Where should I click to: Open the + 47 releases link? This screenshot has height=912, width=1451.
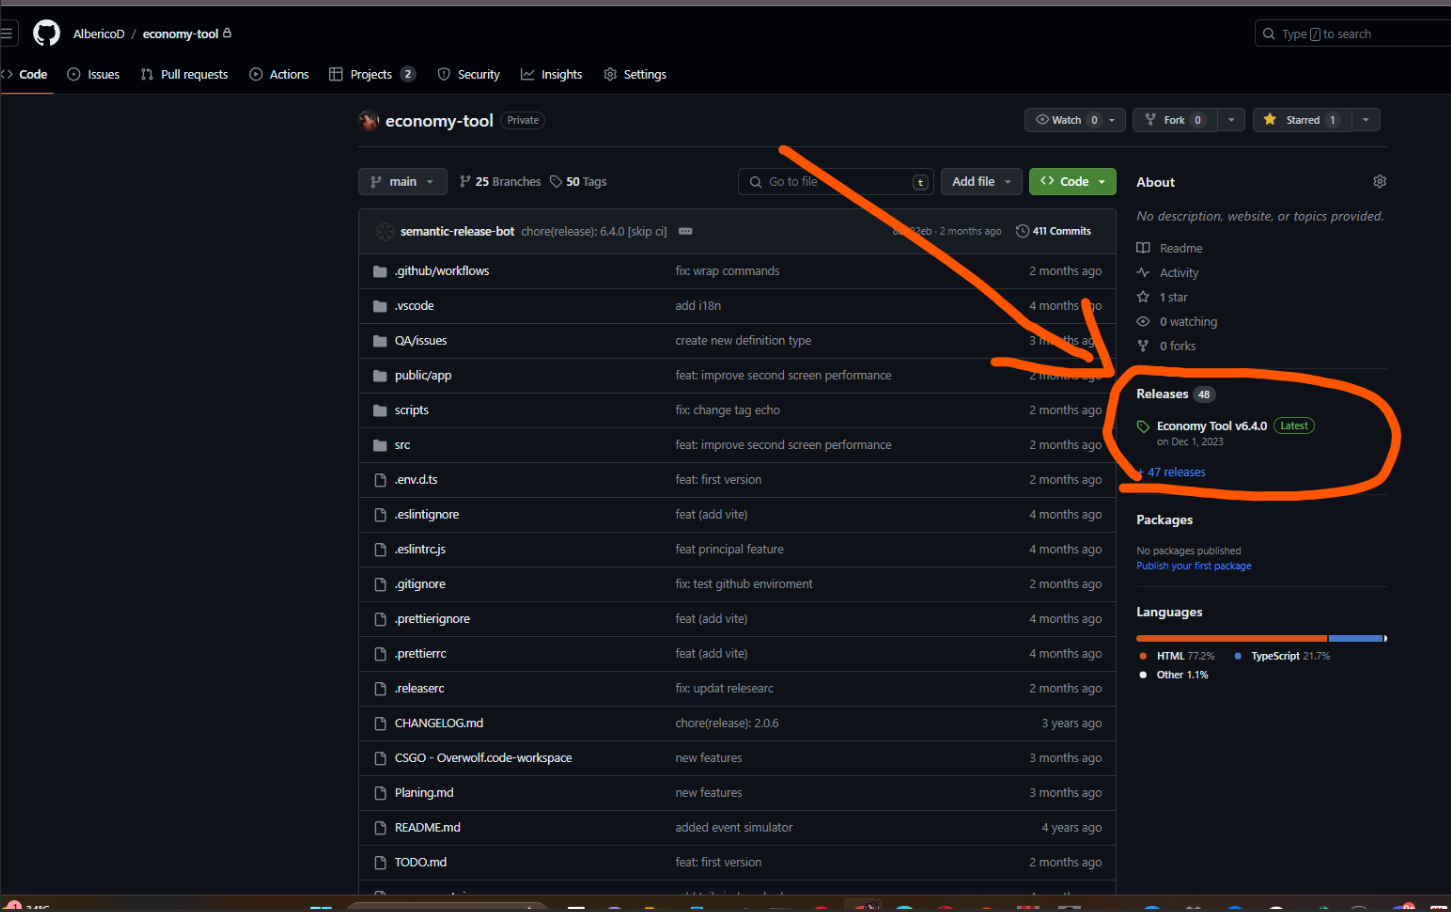[x=1171, y=472]
